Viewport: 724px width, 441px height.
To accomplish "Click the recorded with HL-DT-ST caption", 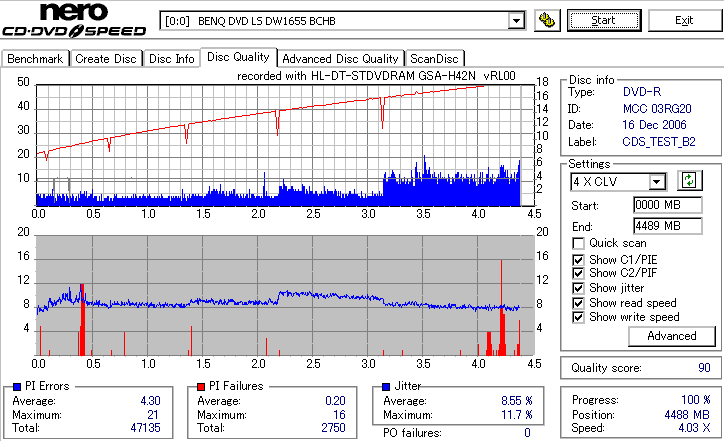I will point(376,76).
